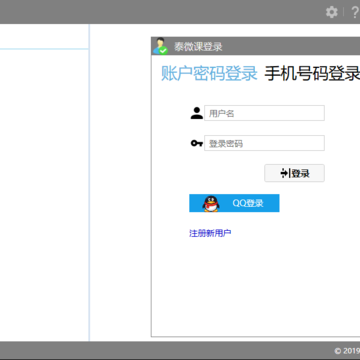The image size is (360, 360).
Task: Focus the 用户名 input field
Action: tap(264, 113)
